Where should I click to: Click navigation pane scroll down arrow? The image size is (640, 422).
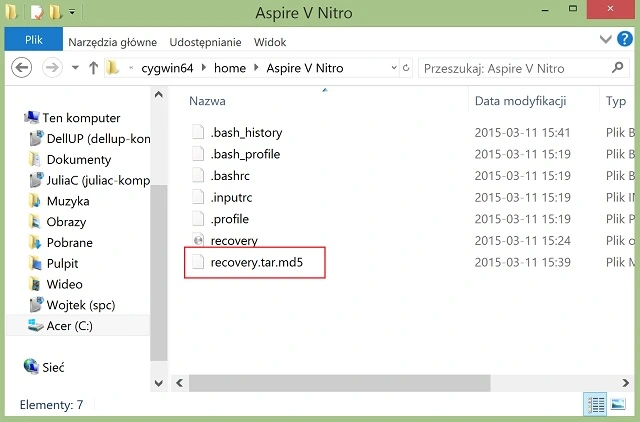[159, 383]
